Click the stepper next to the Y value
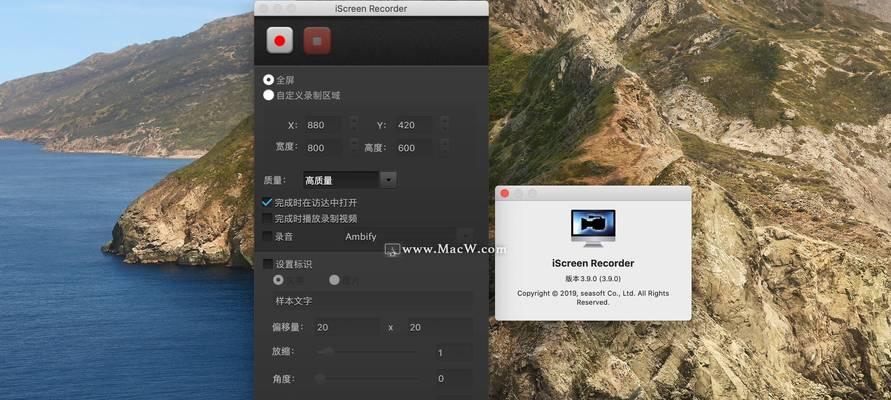The height and width of the screenshot is (400, 891). tap(444, 125)
